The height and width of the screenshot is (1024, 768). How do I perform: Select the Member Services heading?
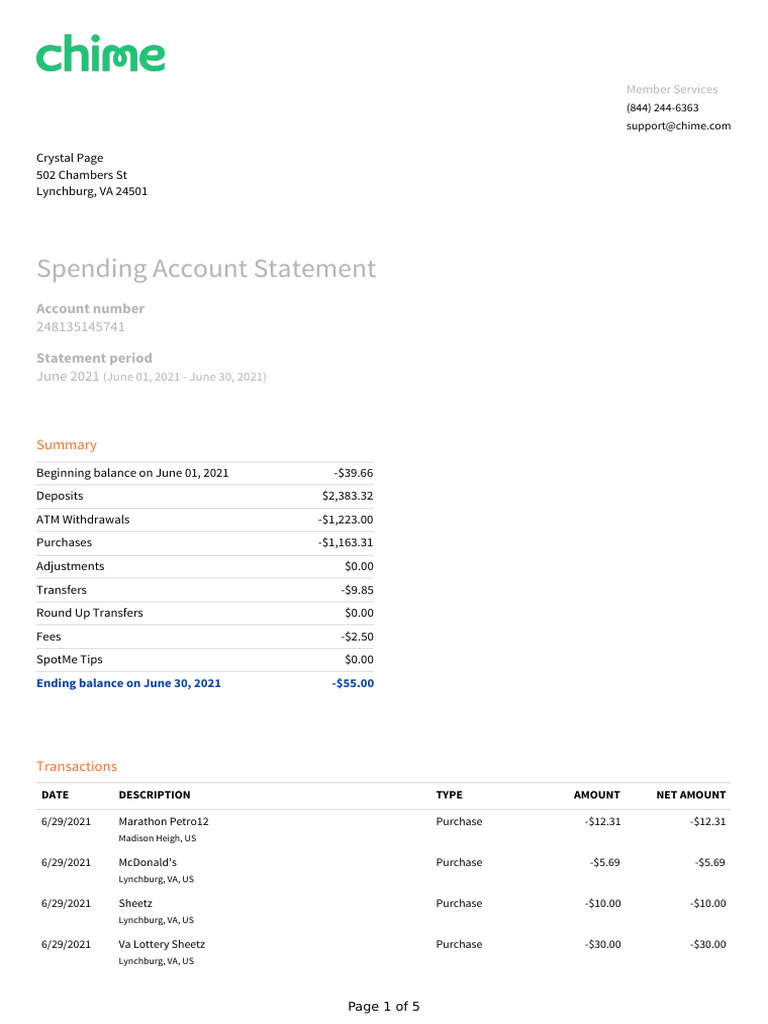click(672, 89)
